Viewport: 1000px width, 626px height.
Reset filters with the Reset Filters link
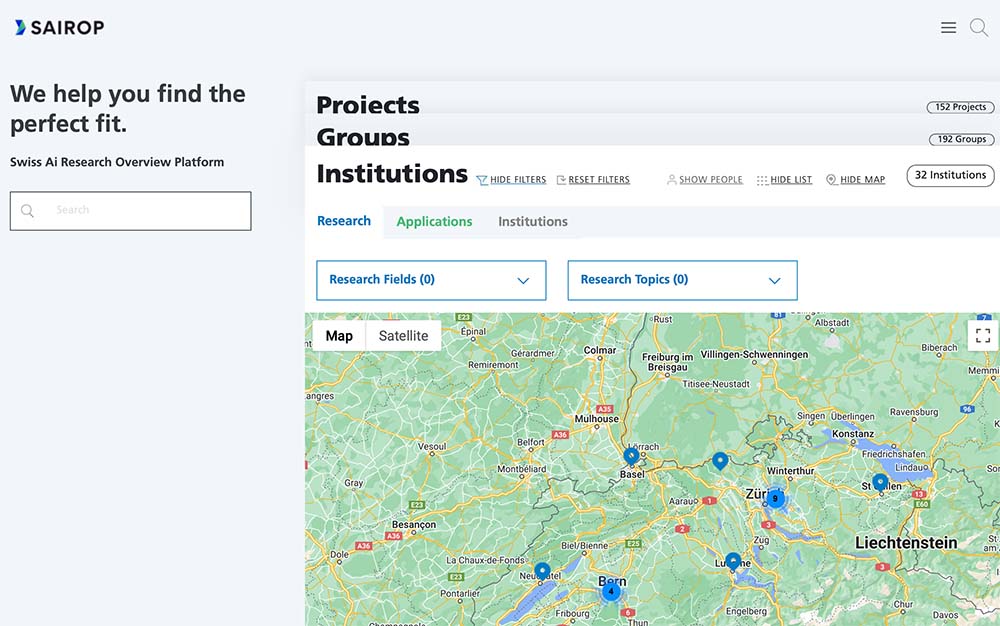pos(593,180)
